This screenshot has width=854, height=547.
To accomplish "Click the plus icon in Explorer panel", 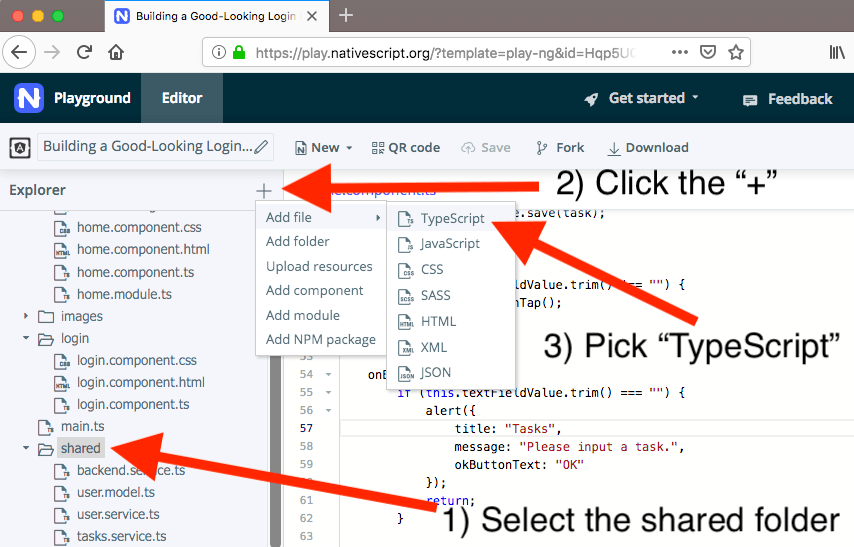I will (264, 190).
